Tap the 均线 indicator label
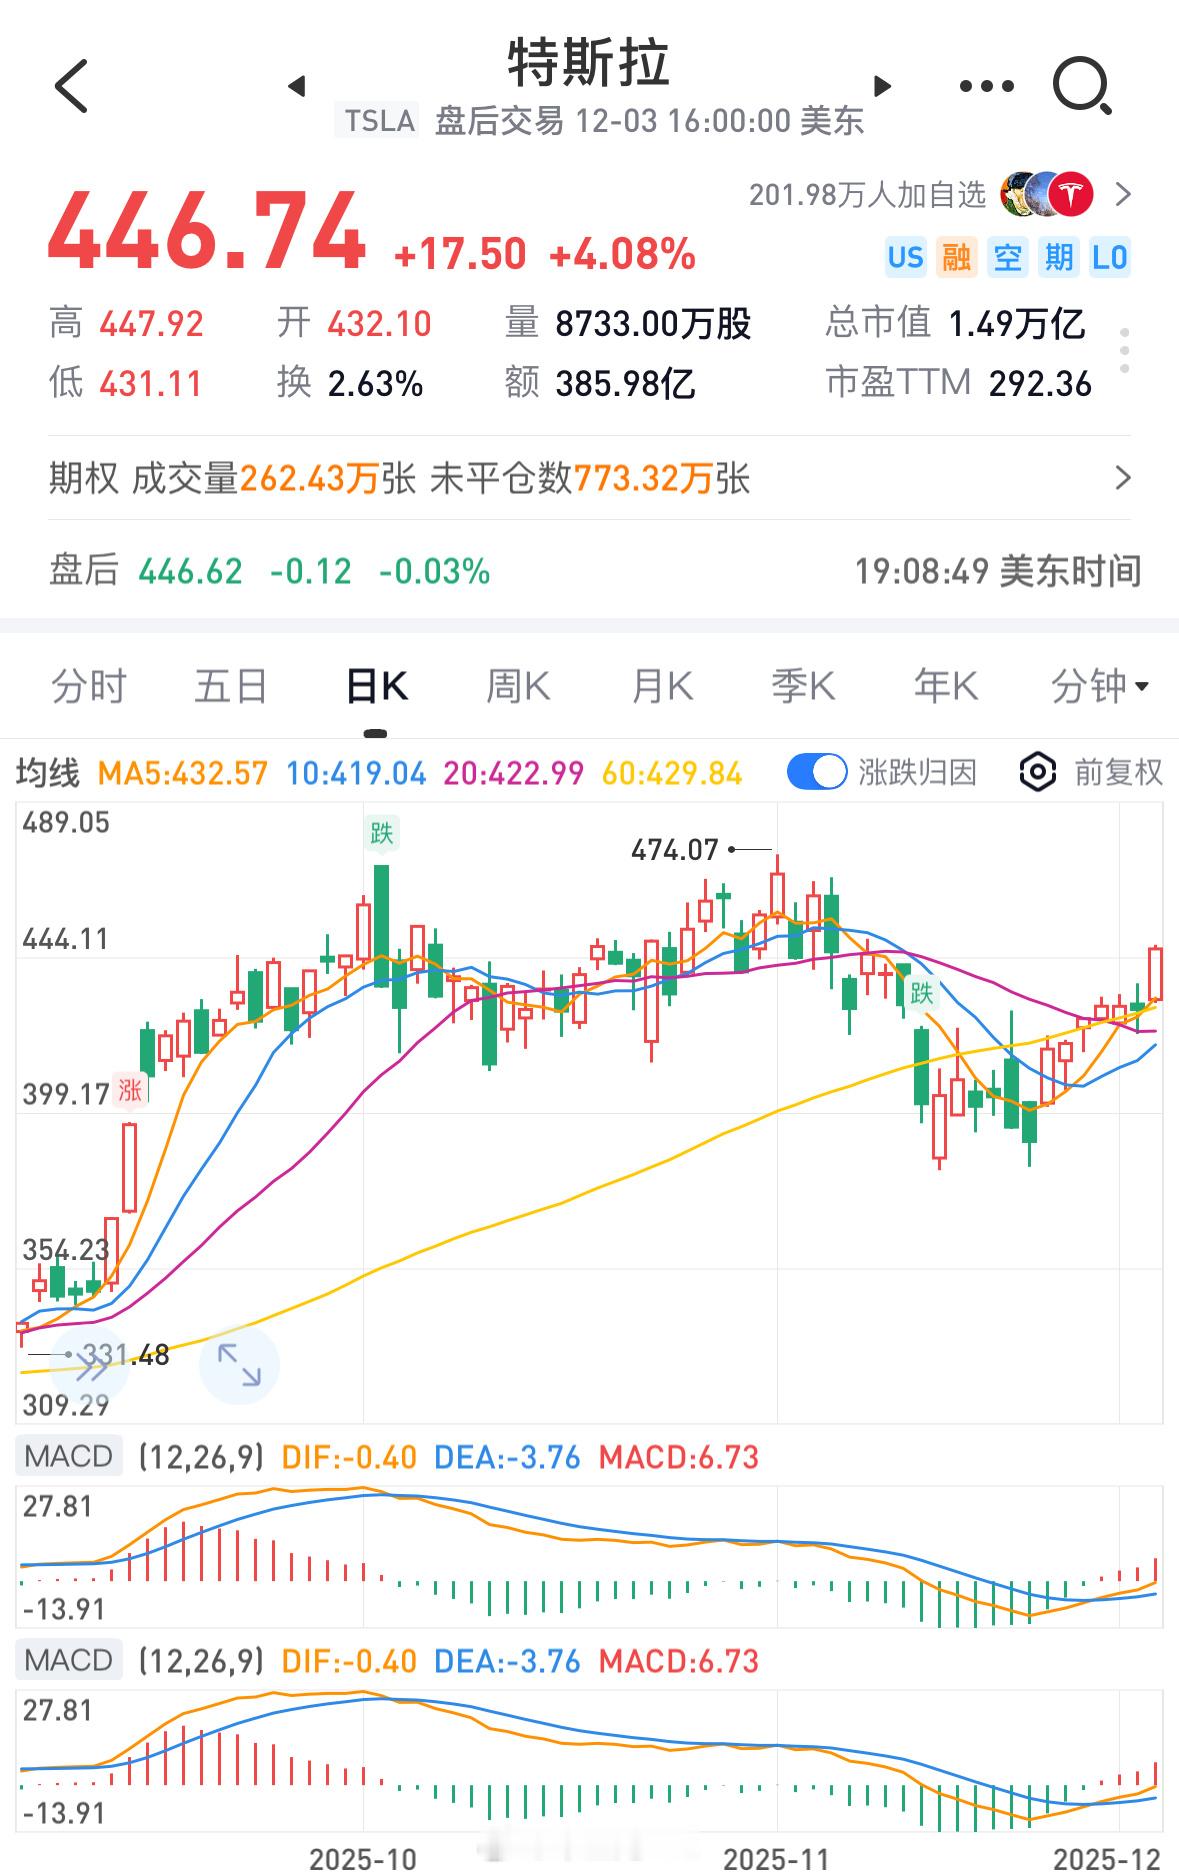 pos(47,773)
